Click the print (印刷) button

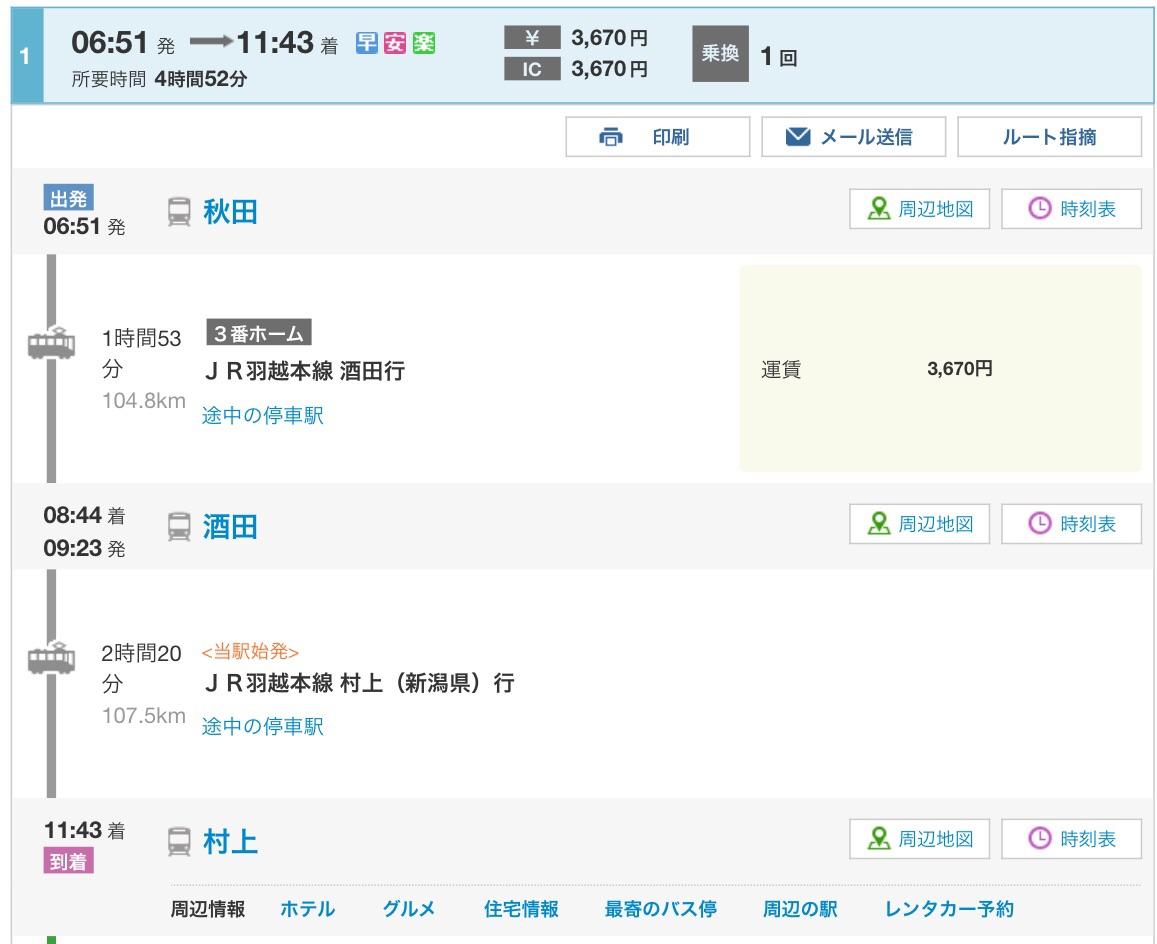click(x=657, y=137)
